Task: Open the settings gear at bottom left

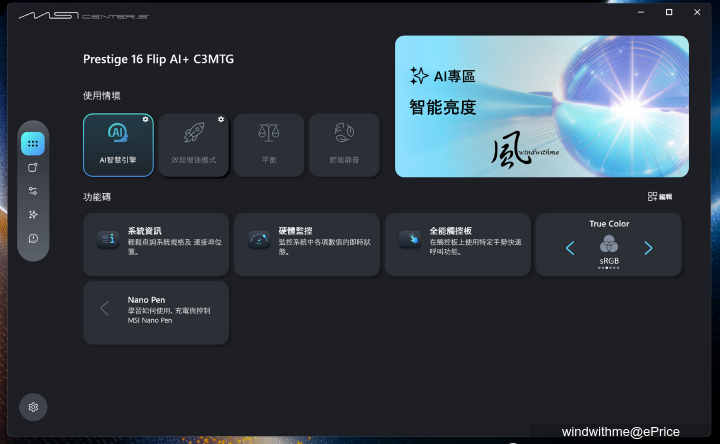Action: pyautogui.click(x=33, y=407)
